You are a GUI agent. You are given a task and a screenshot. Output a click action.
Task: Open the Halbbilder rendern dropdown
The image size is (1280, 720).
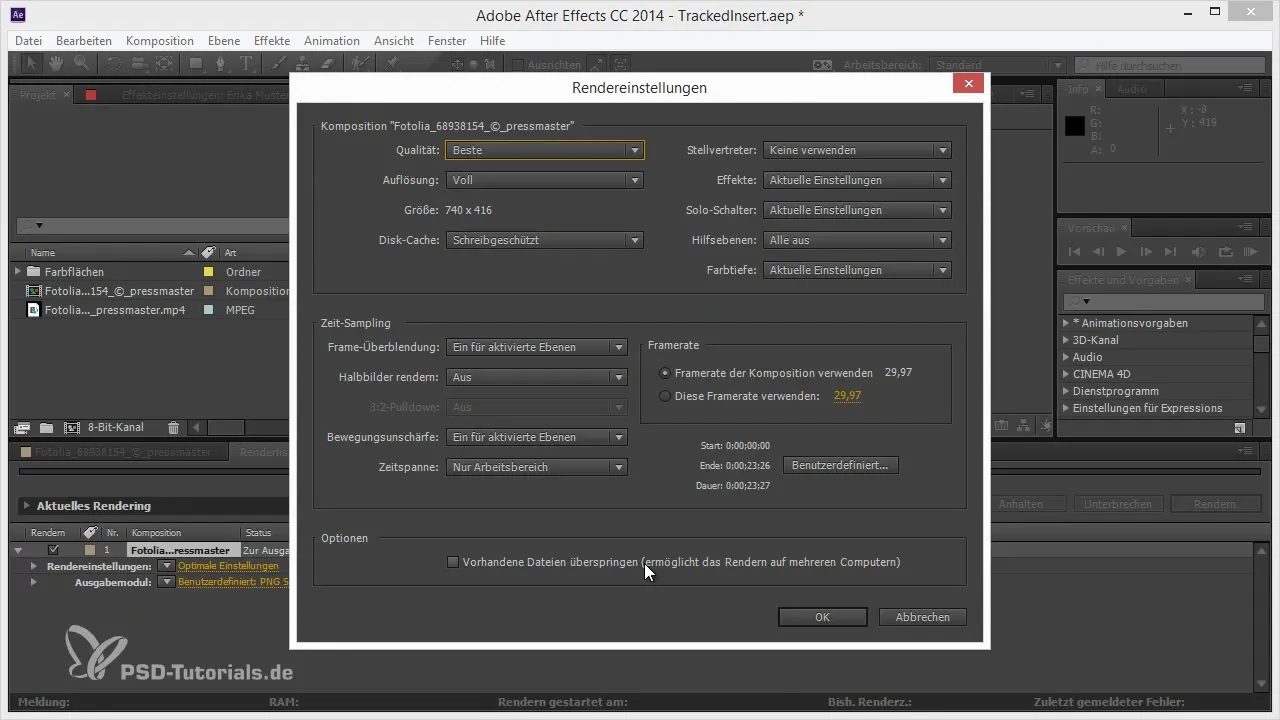point(537,377)
